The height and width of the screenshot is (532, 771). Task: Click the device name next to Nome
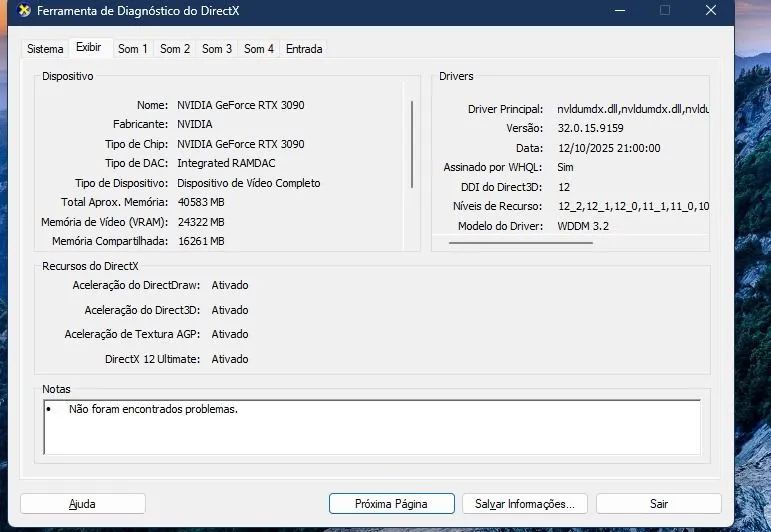pyautogui.click(x=240, y=105)
